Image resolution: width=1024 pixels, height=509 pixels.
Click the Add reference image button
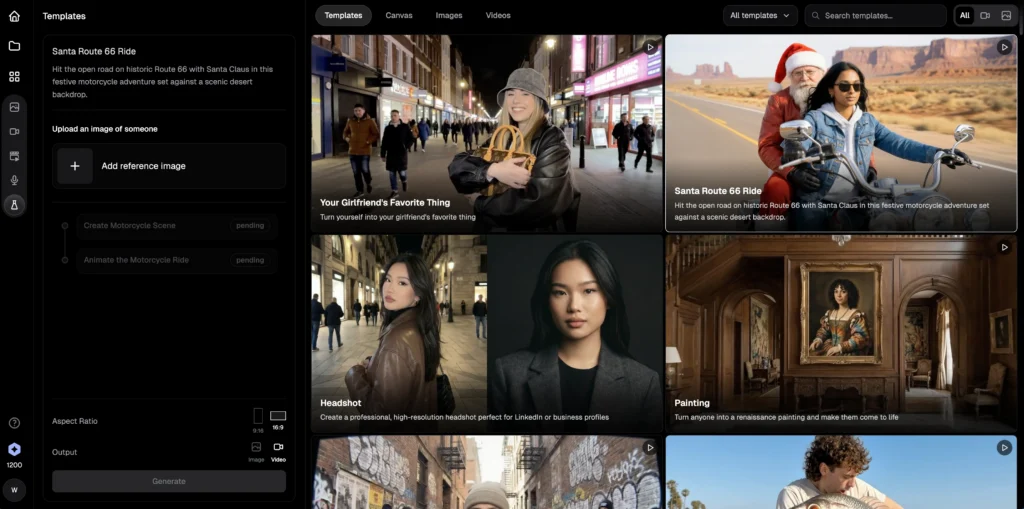(169, 166)
